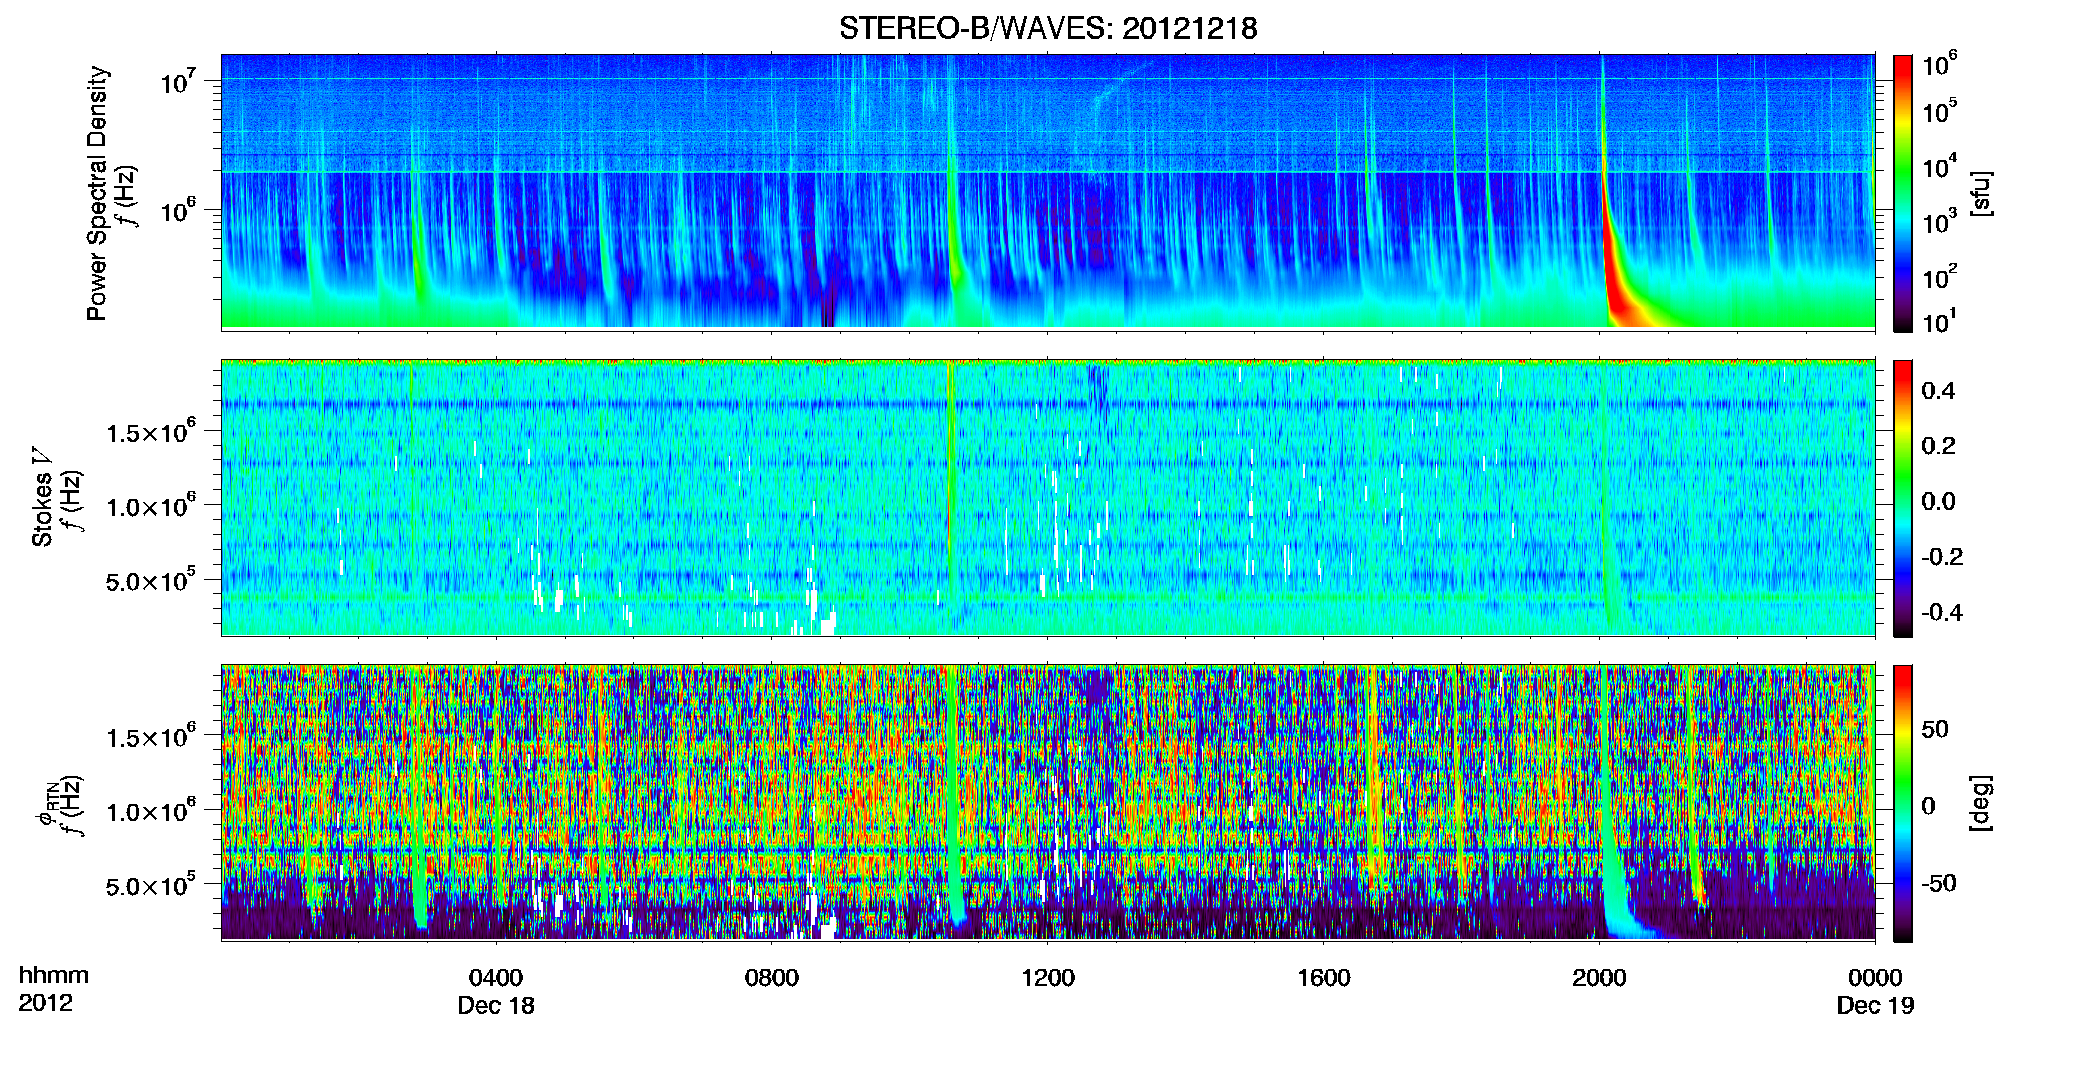The height and width of the screenshot is (1080, 2096).
Task: Click the 0.4 label on Stokes V colorbar
Action: 1938,391
